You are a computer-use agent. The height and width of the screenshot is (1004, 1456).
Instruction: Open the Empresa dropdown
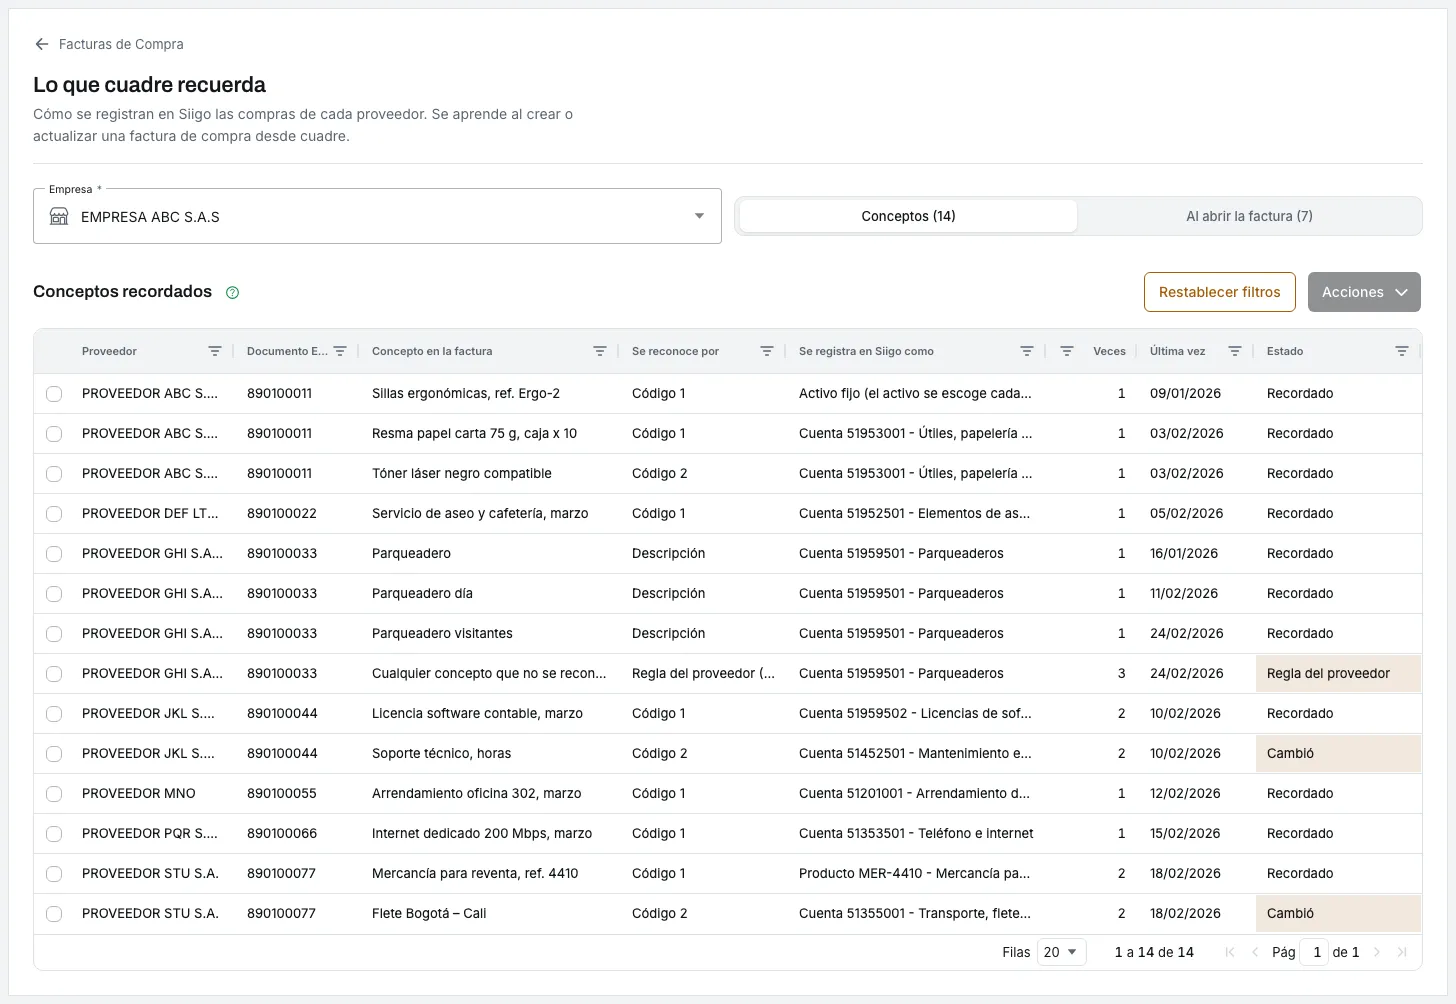(377, 216)
